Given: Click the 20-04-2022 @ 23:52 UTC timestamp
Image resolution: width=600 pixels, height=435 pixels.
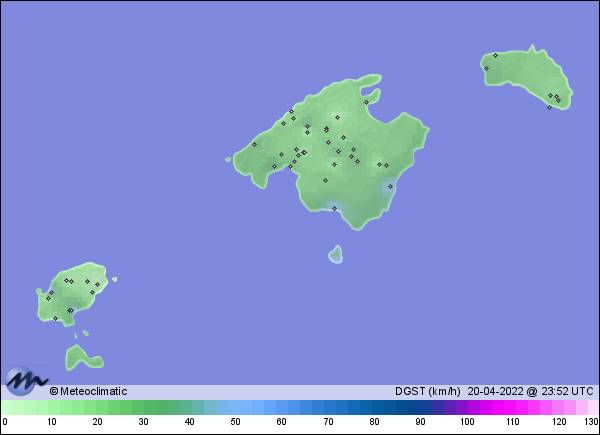Looking at the screenshot, I should click(x=533, y=391).
